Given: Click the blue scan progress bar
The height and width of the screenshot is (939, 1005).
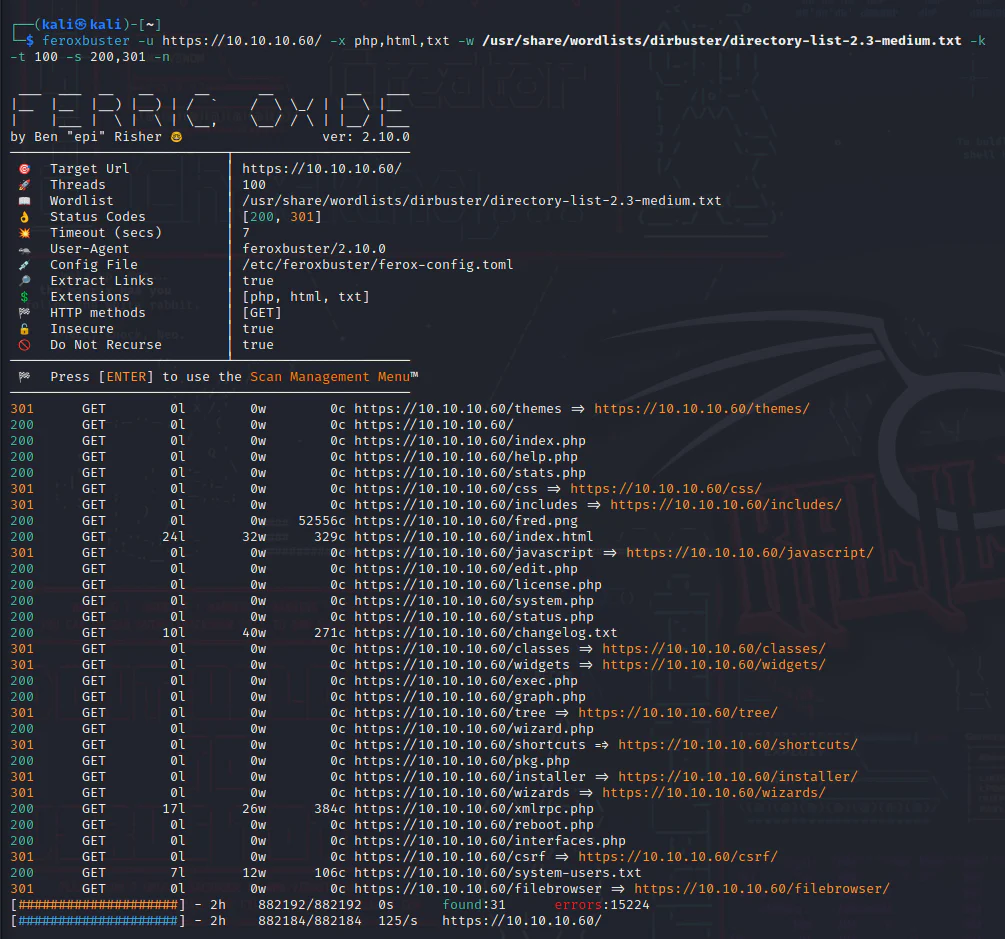Looking at the screenshot, I should coord(98,920).
